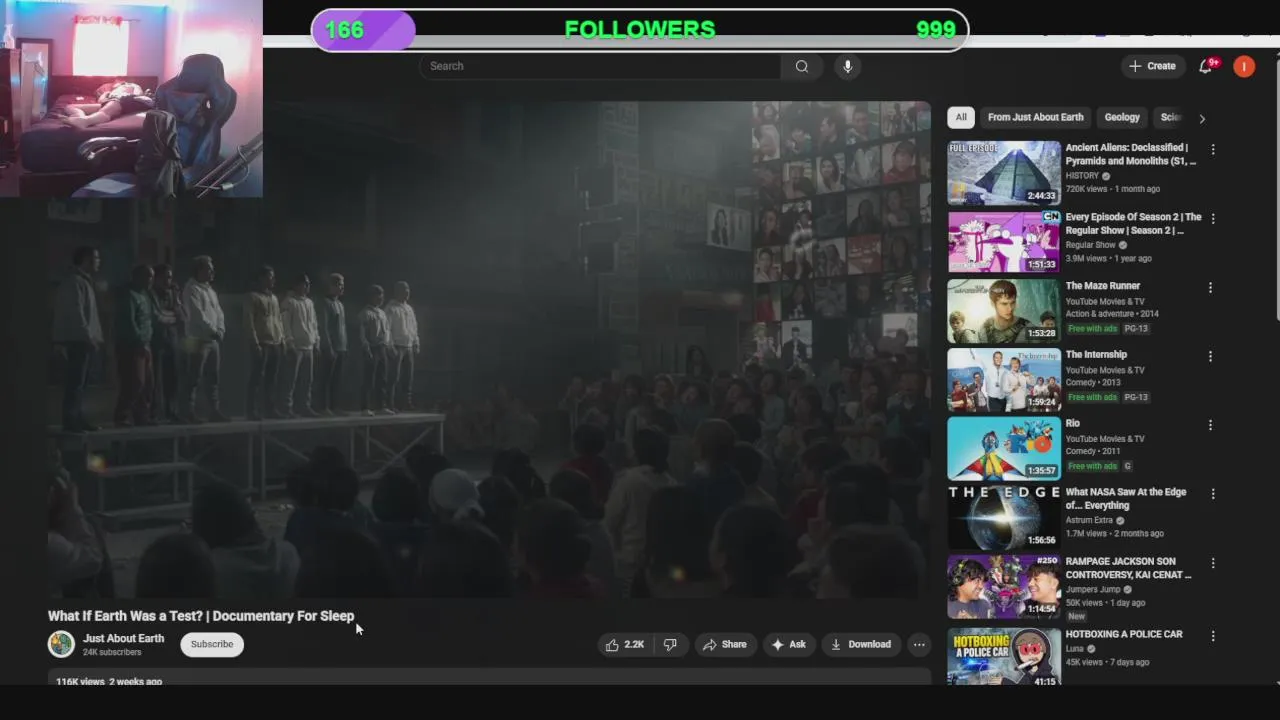The width and height of the screenshot is (1280, 720).
Task: Open The Maze Runner thumbnail
Action: click(1004, 310)
